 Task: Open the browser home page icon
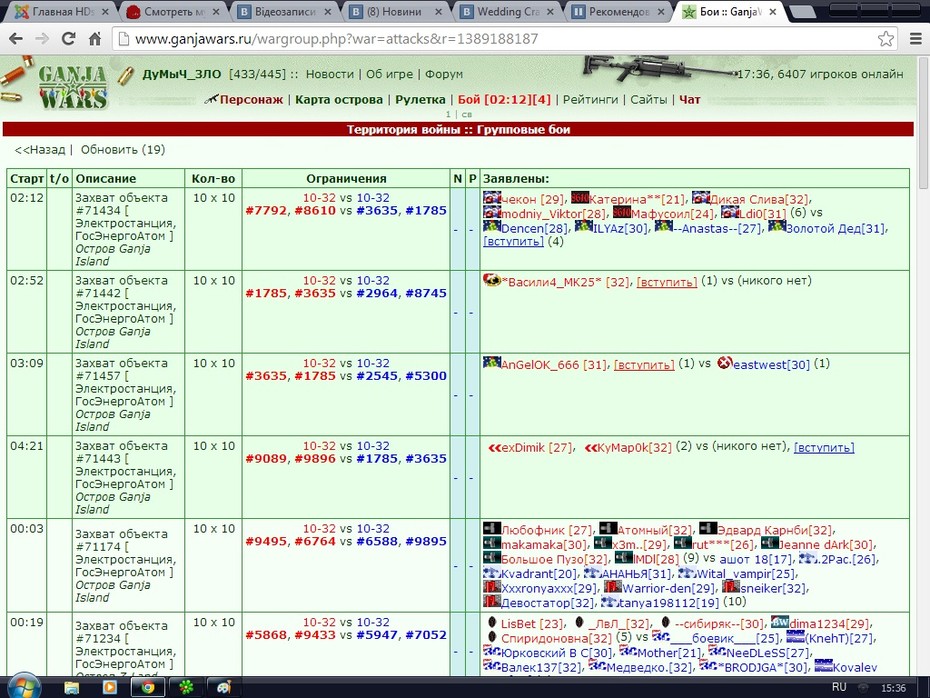[95, 39]
